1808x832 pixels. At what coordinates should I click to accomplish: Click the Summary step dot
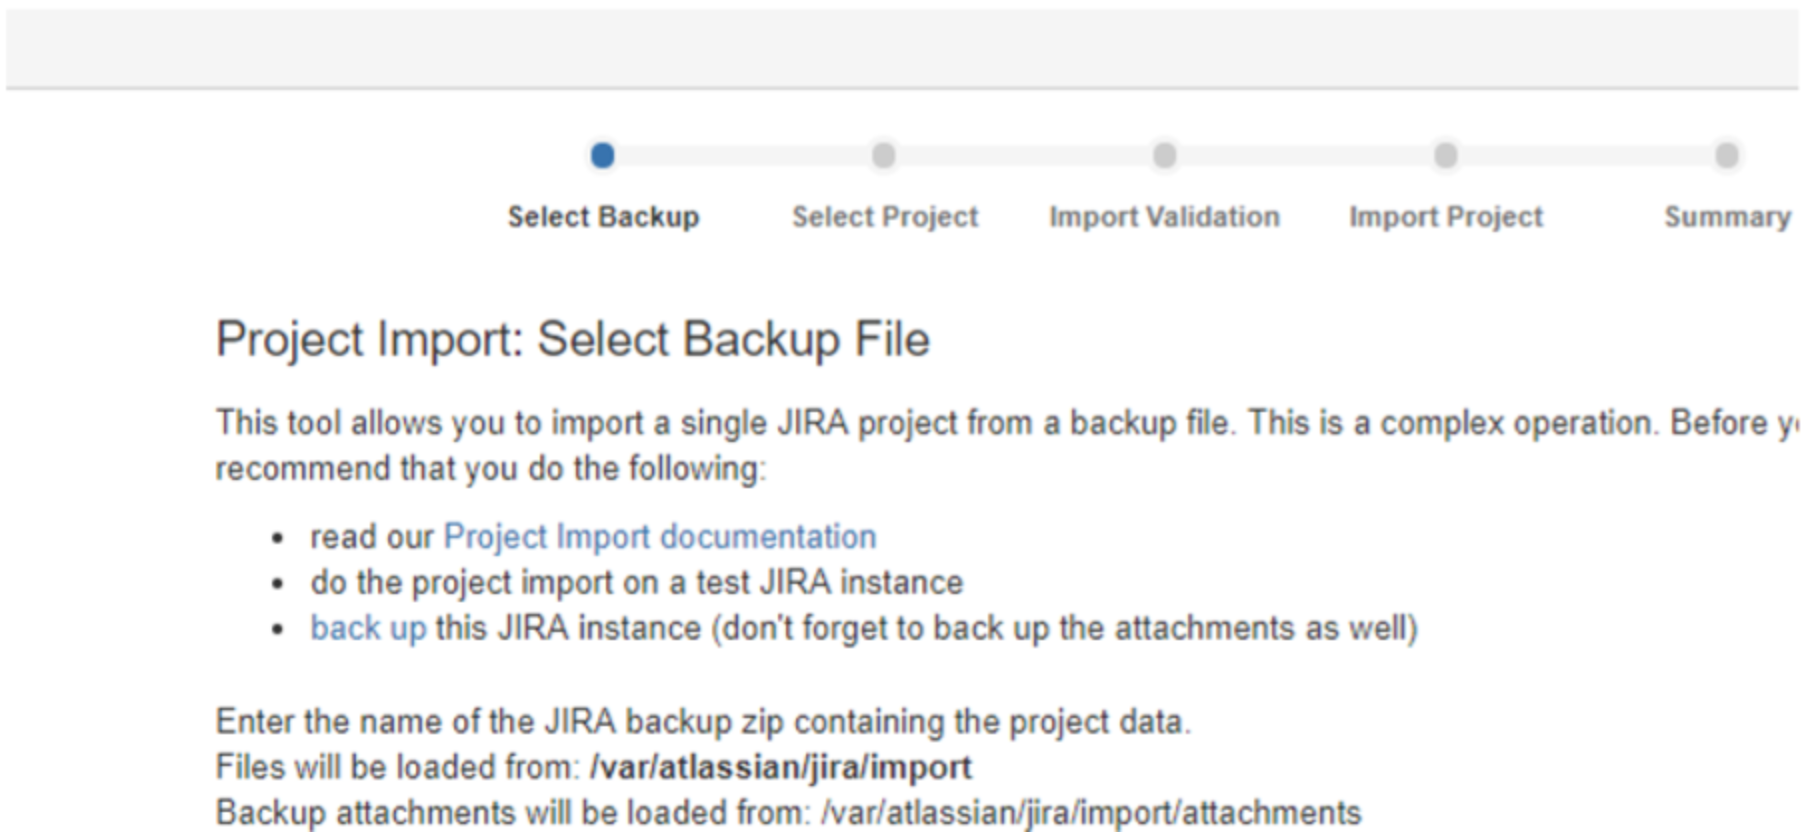pos(1726,156)
